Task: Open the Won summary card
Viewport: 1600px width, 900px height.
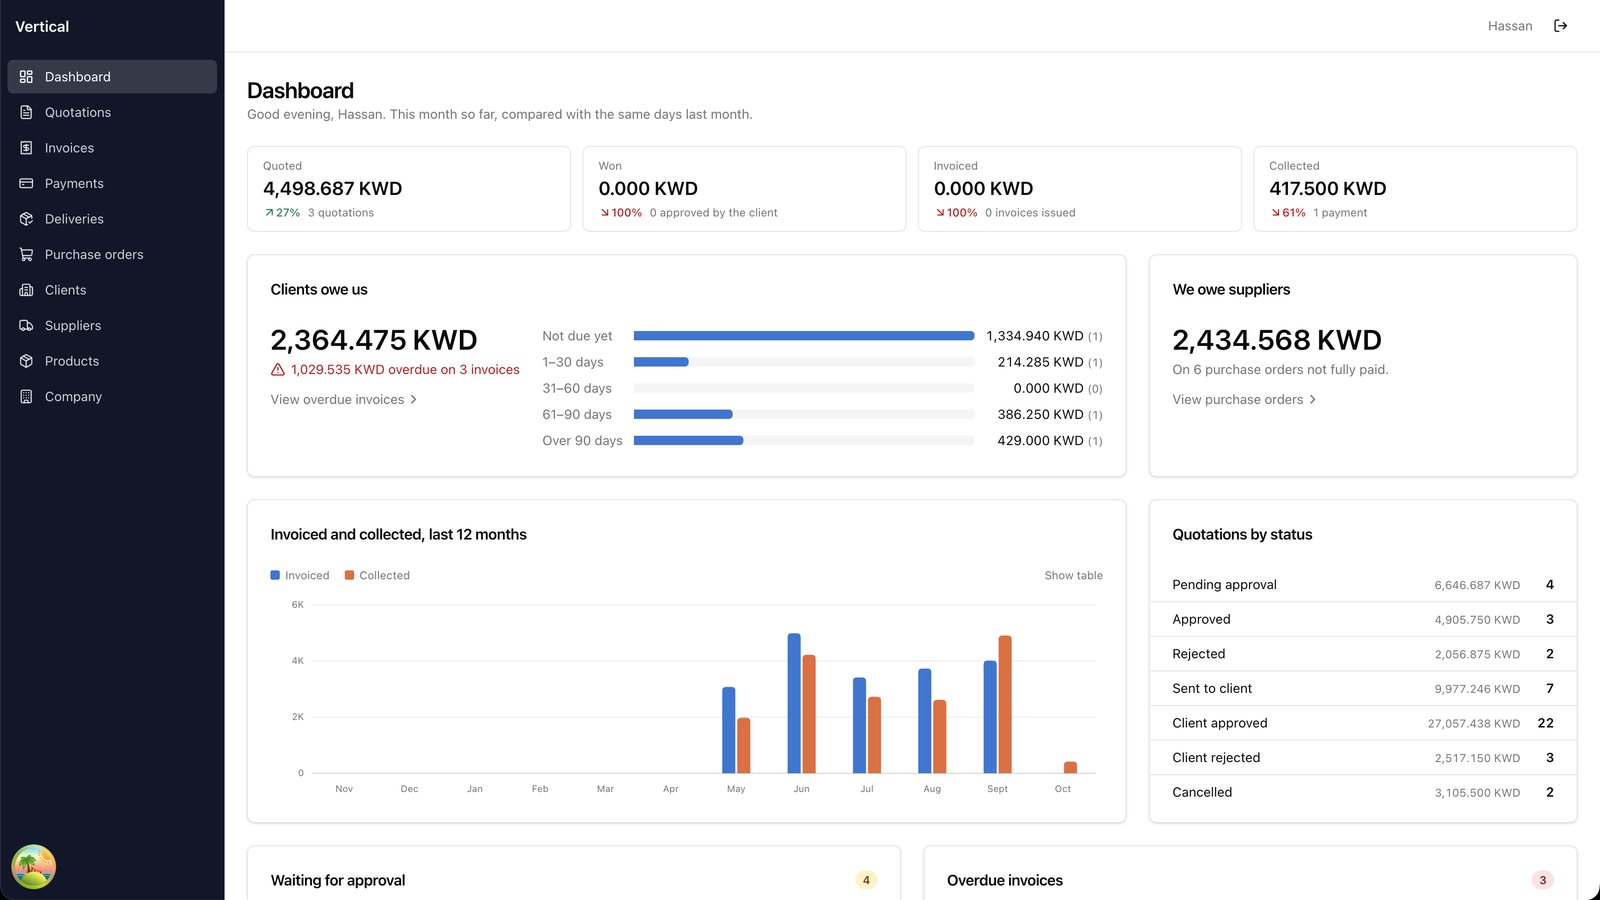Action: tap(744, 189)
